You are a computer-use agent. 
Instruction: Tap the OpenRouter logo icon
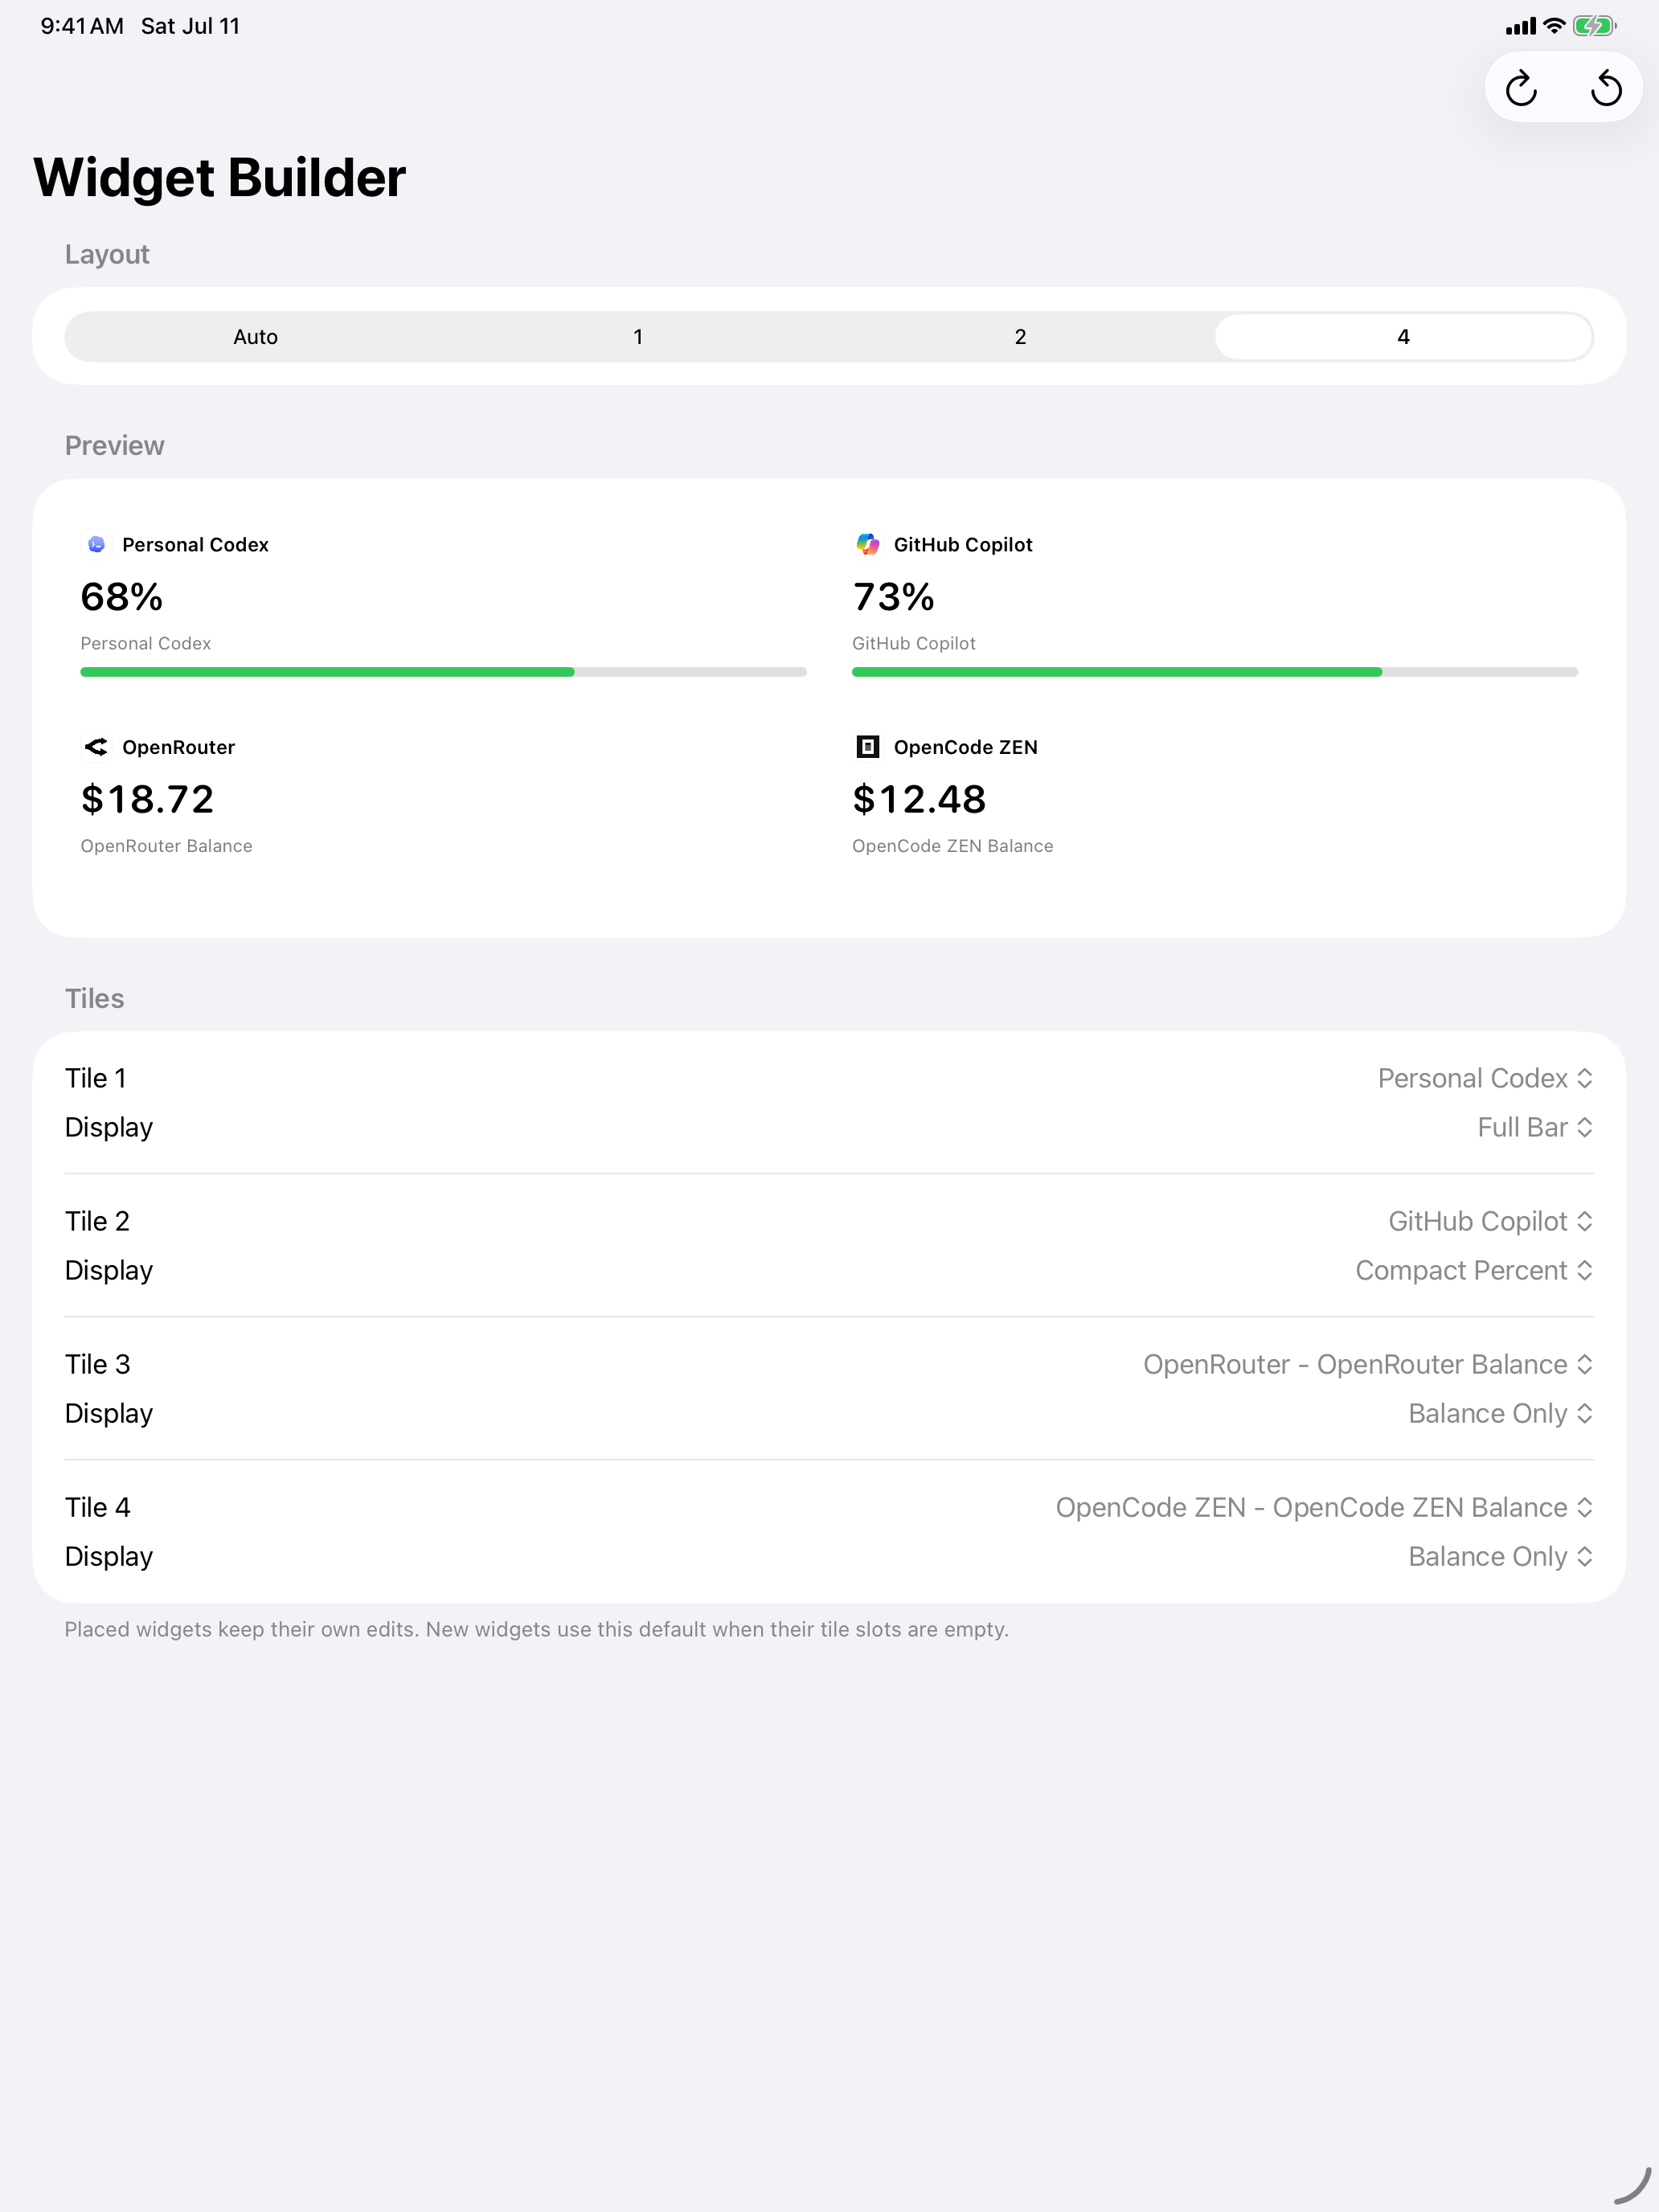pos(96,747)
